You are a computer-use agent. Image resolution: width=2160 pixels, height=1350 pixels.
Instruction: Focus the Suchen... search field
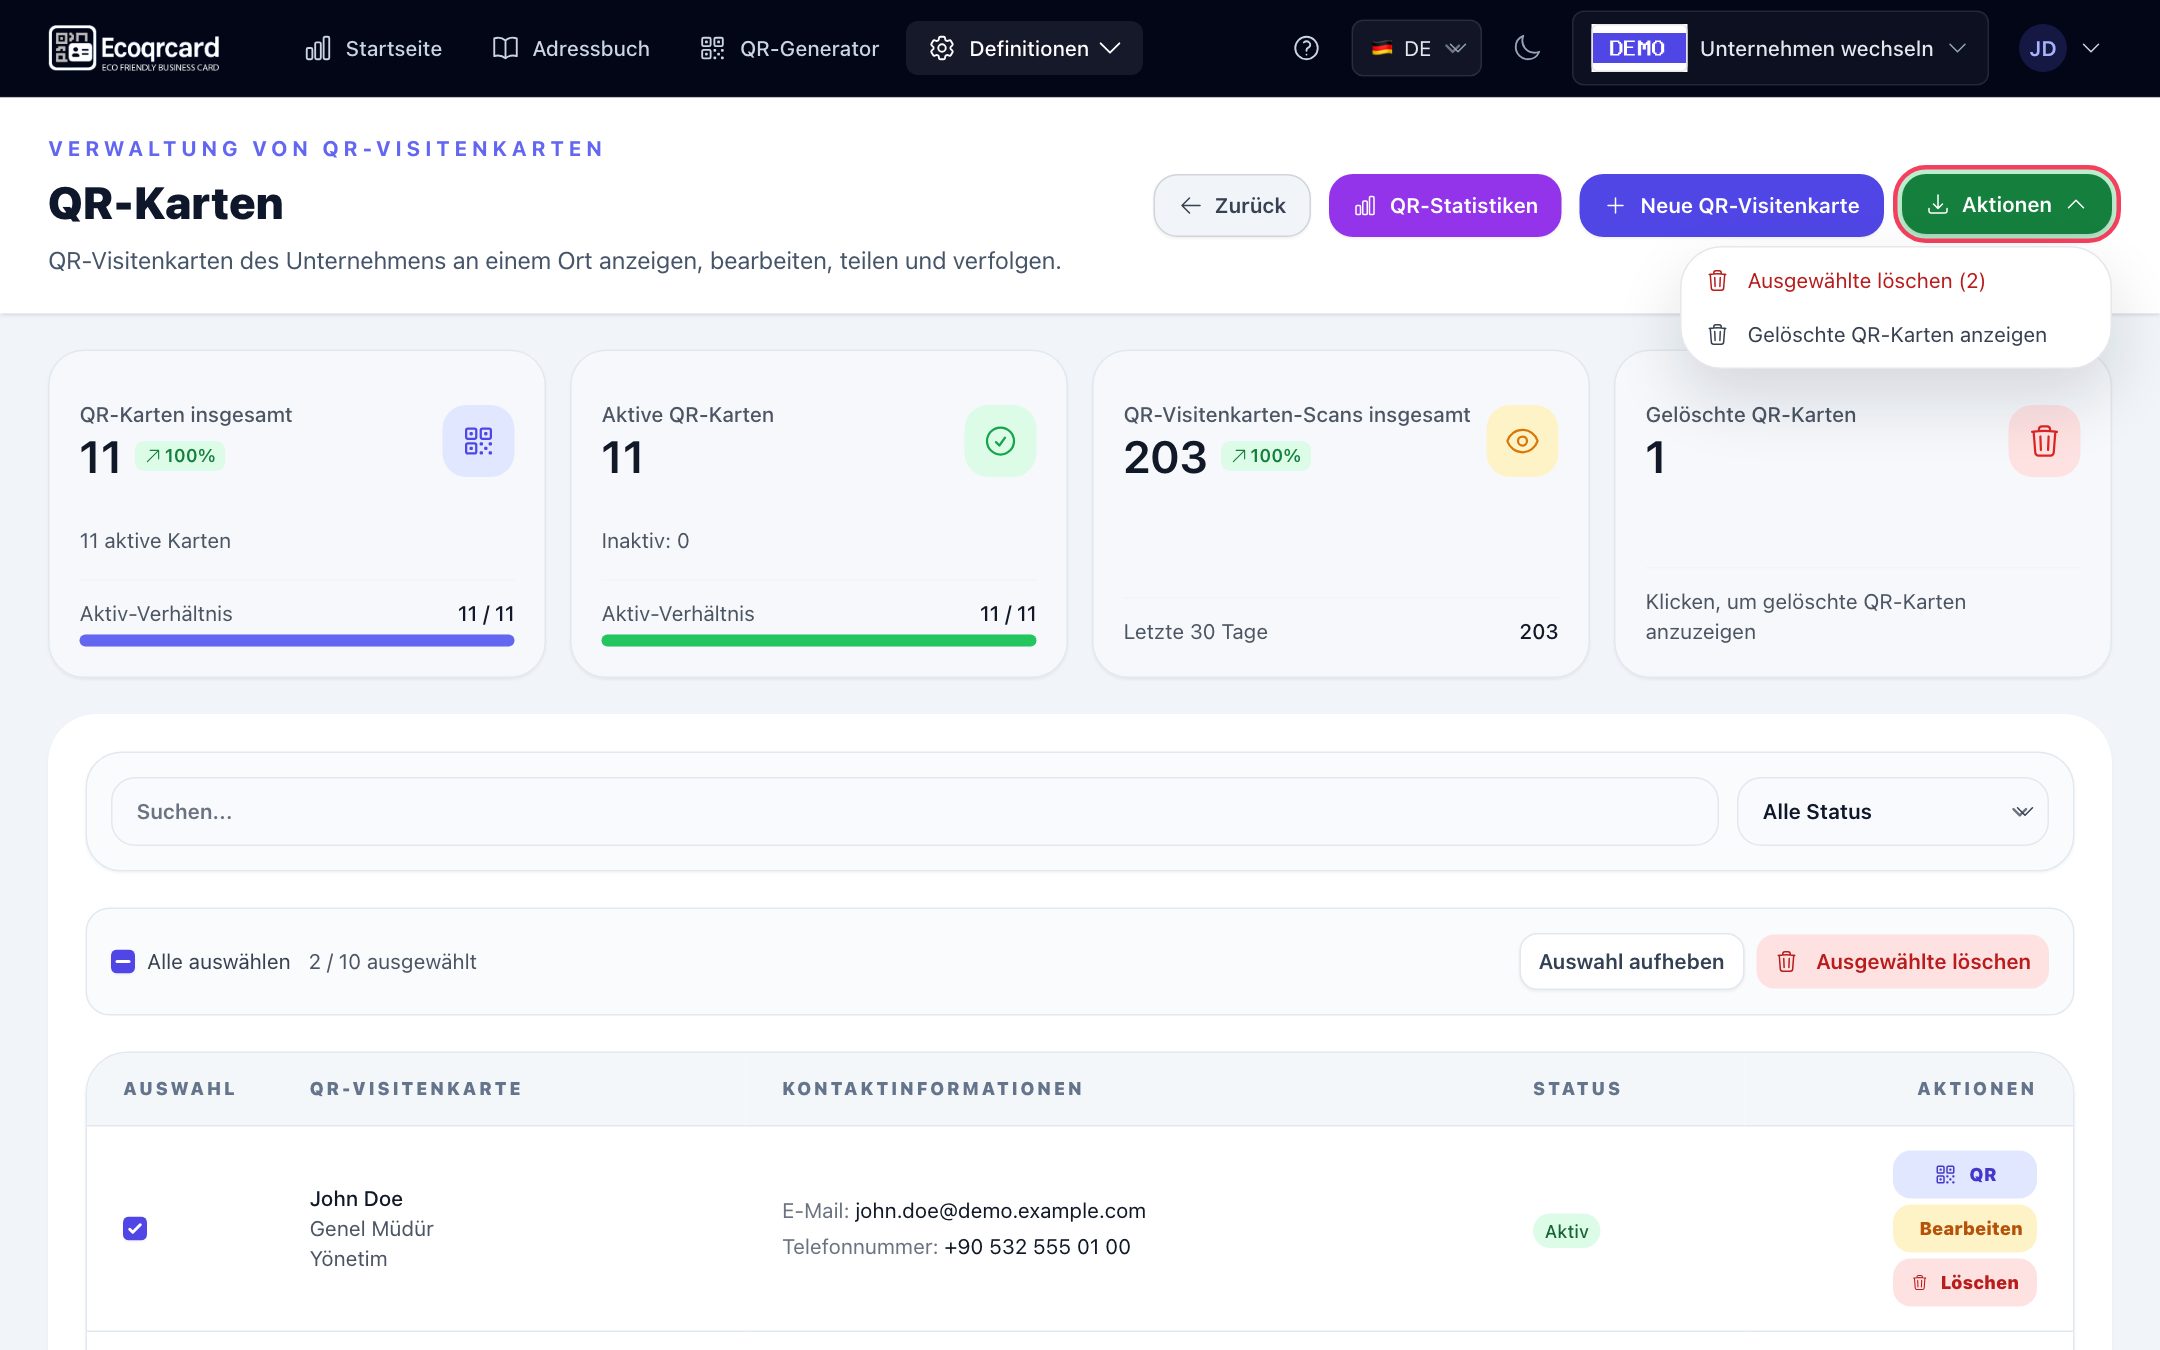[x=914, y=812]
